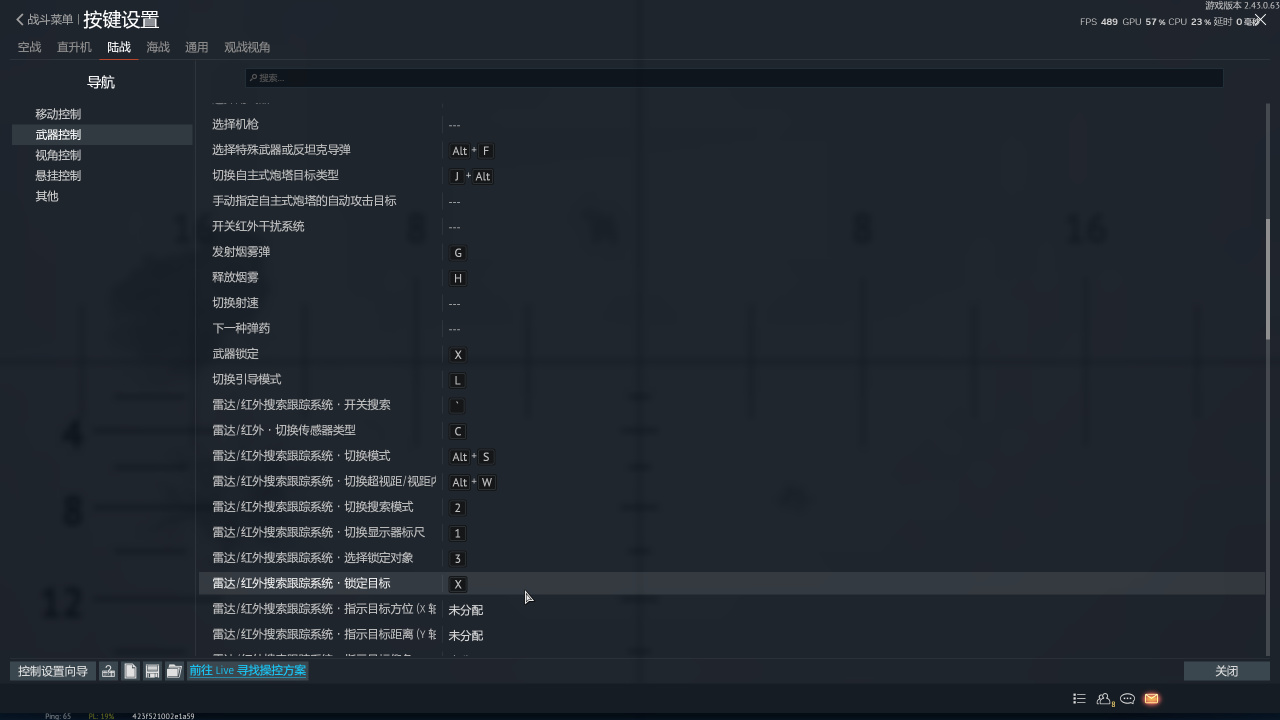This screenshot has width=1280, height=720.
Task: Select 武器控制 in the navigation
Action: coord(102,135)
